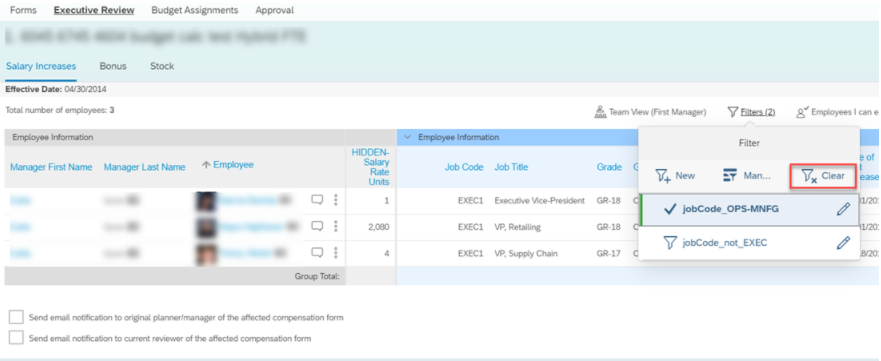Click the Executive Vice-President job title cell
Screen dimensions: 881x361
click(539, 200)
